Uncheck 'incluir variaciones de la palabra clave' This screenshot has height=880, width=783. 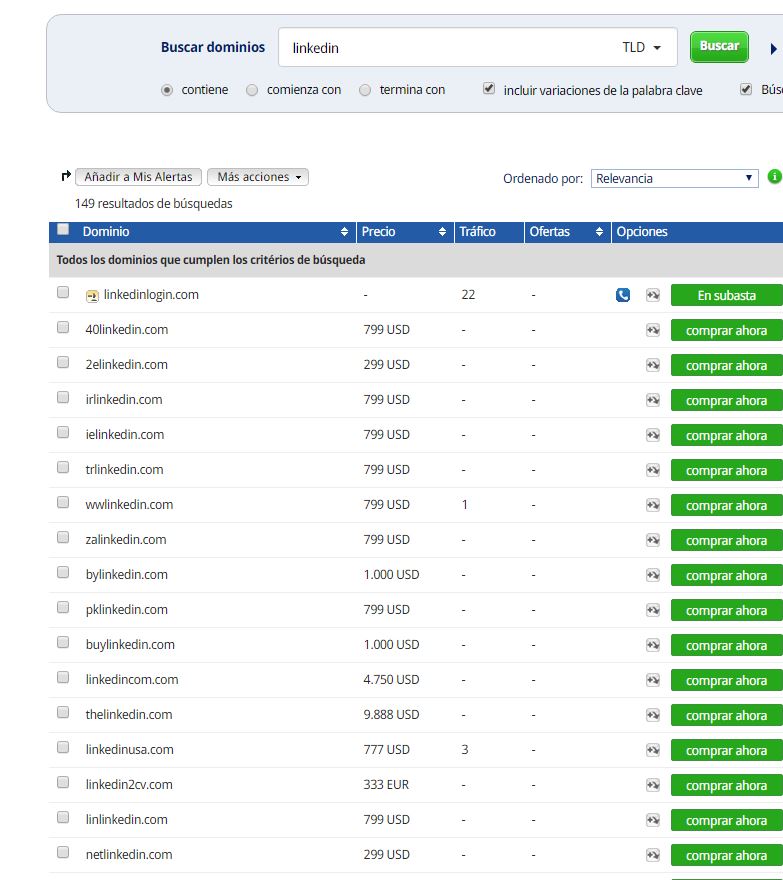(489, 89)
